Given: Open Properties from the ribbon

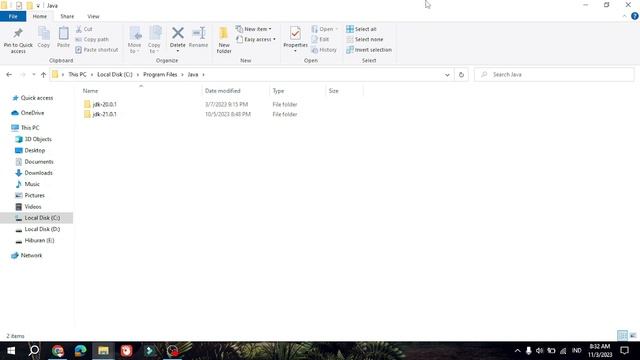Looking at the screenshot, I should (x=295, y=39).
